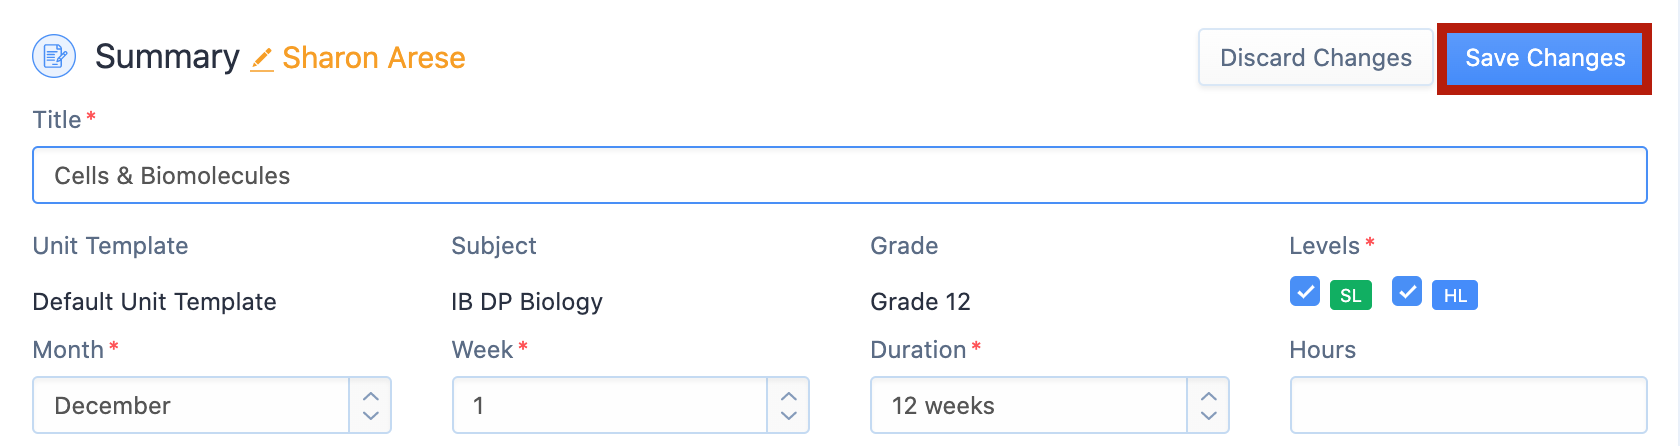Click the Summary document icon
This screenshot has width=1680, height=446.
54,56
